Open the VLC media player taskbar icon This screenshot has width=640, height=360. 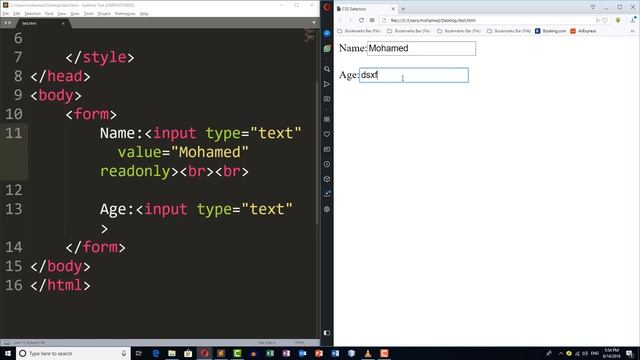point(368,353)
